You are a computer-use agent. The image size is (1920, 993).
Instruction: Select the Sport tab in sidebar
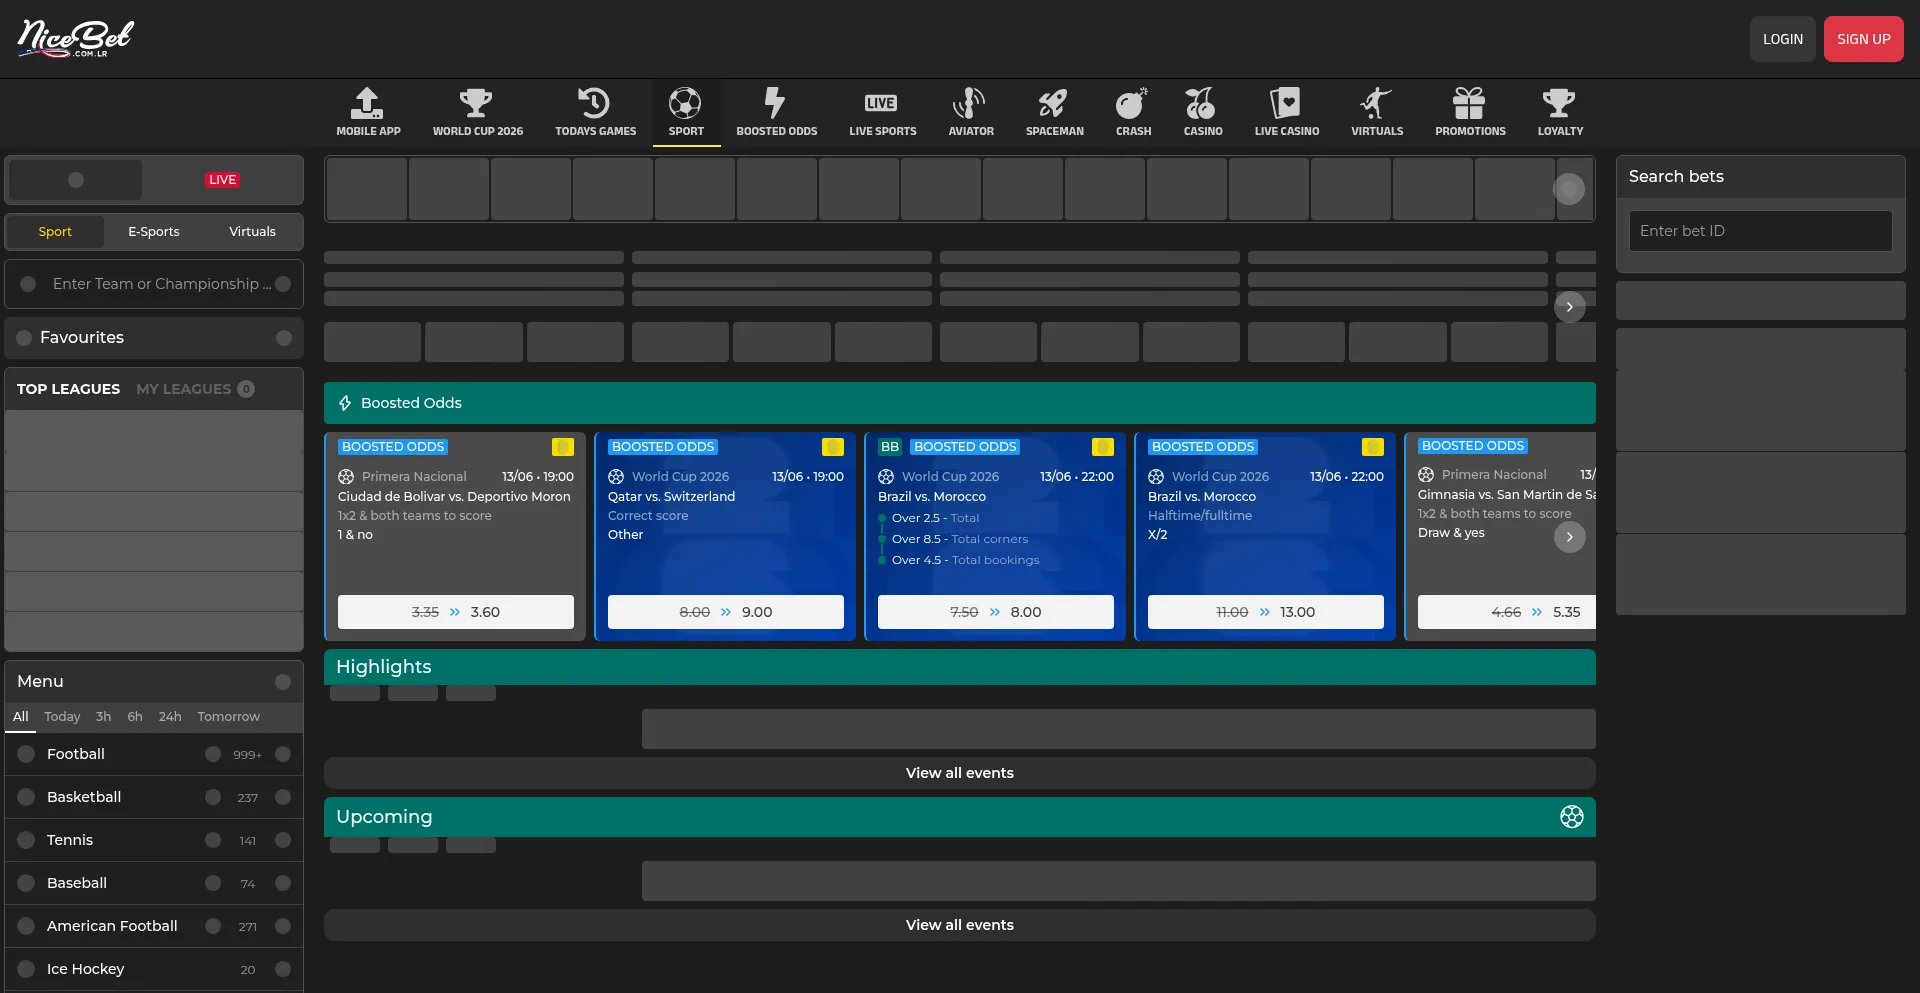click(55, 232)
